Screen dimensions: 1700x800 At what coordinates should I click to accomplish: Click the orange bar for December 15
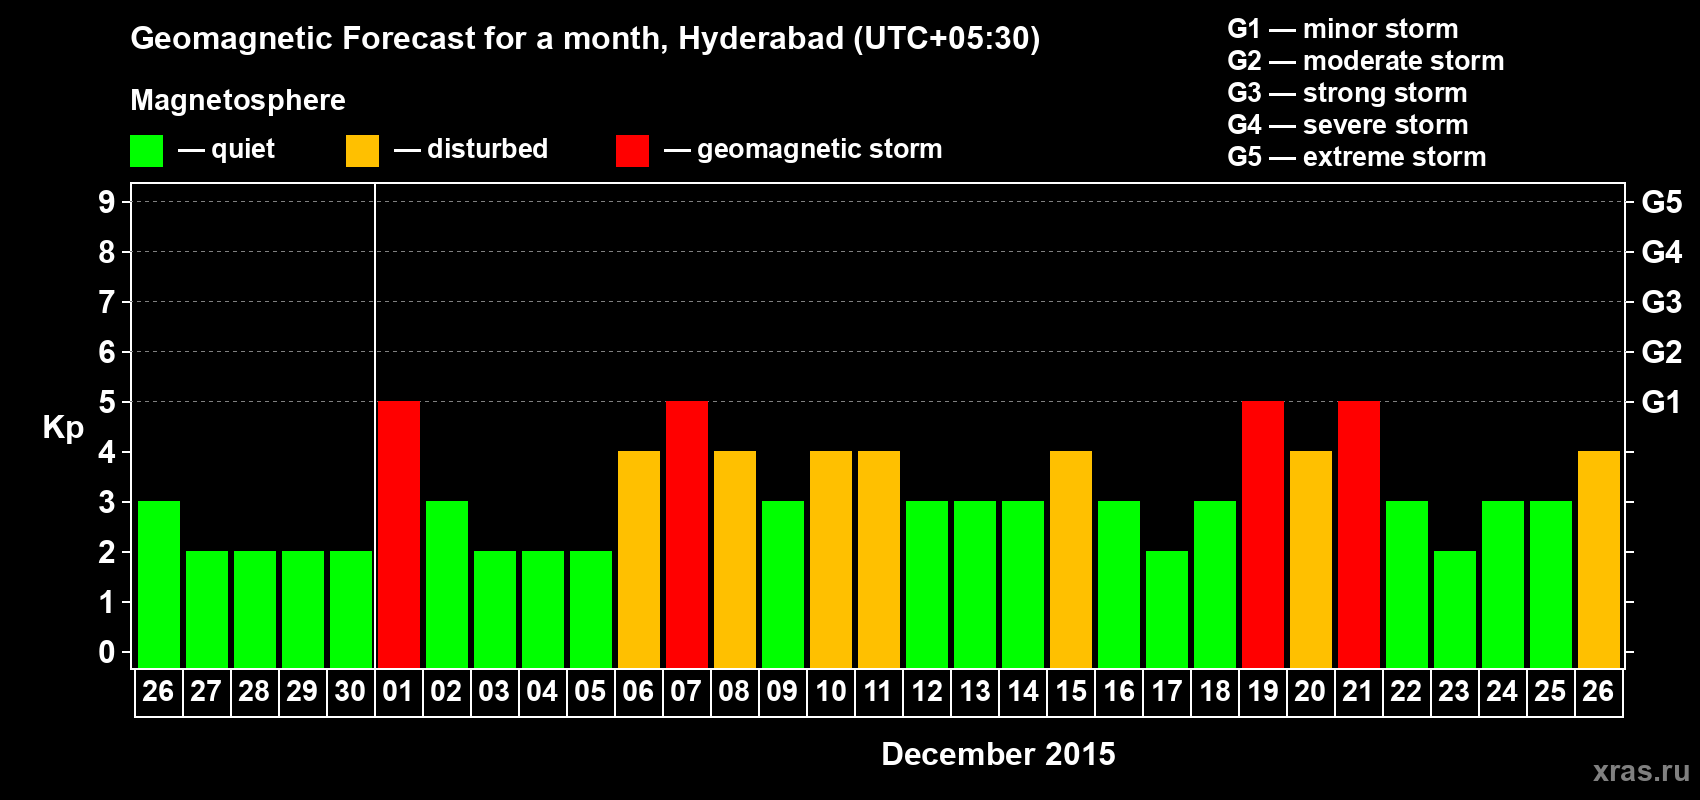pos(1071,560)
